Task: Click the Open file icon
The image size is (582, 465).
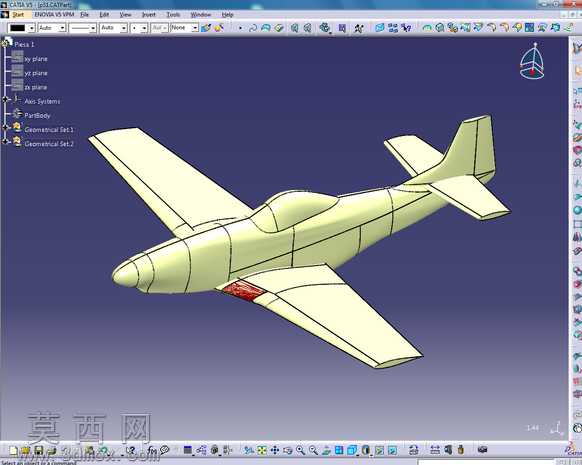Action: (x=26, y=451)
